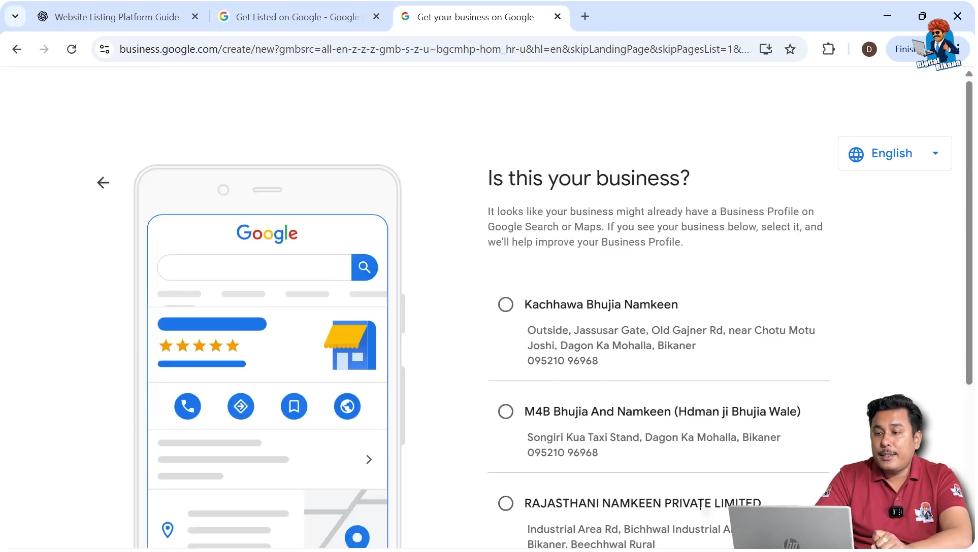Reload the current page
The width and height of the screenshot is (978, 552).
coord(72,49)
